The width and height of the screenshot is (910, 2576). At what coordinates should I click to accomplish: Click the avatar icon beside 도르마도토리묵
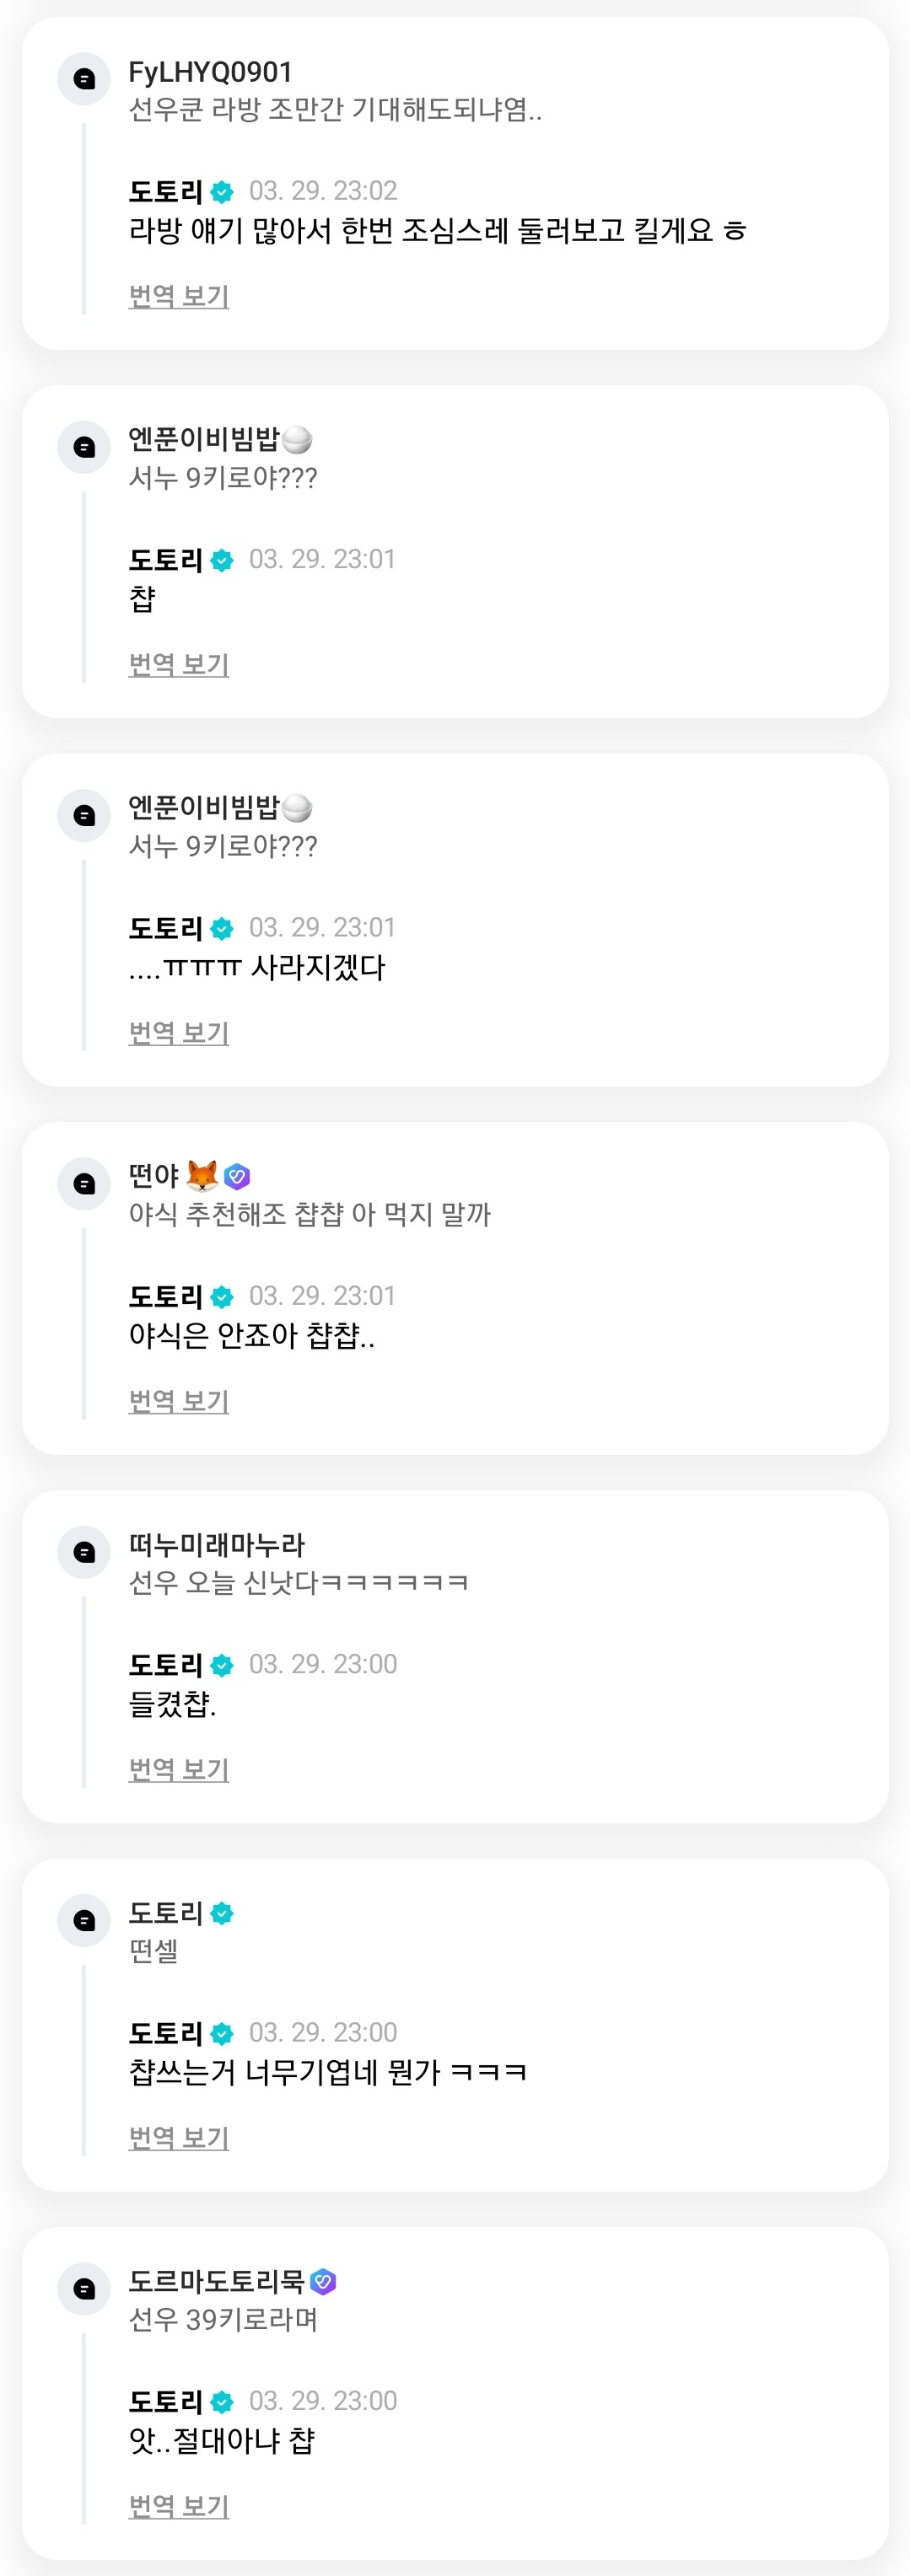[84, 2288]
